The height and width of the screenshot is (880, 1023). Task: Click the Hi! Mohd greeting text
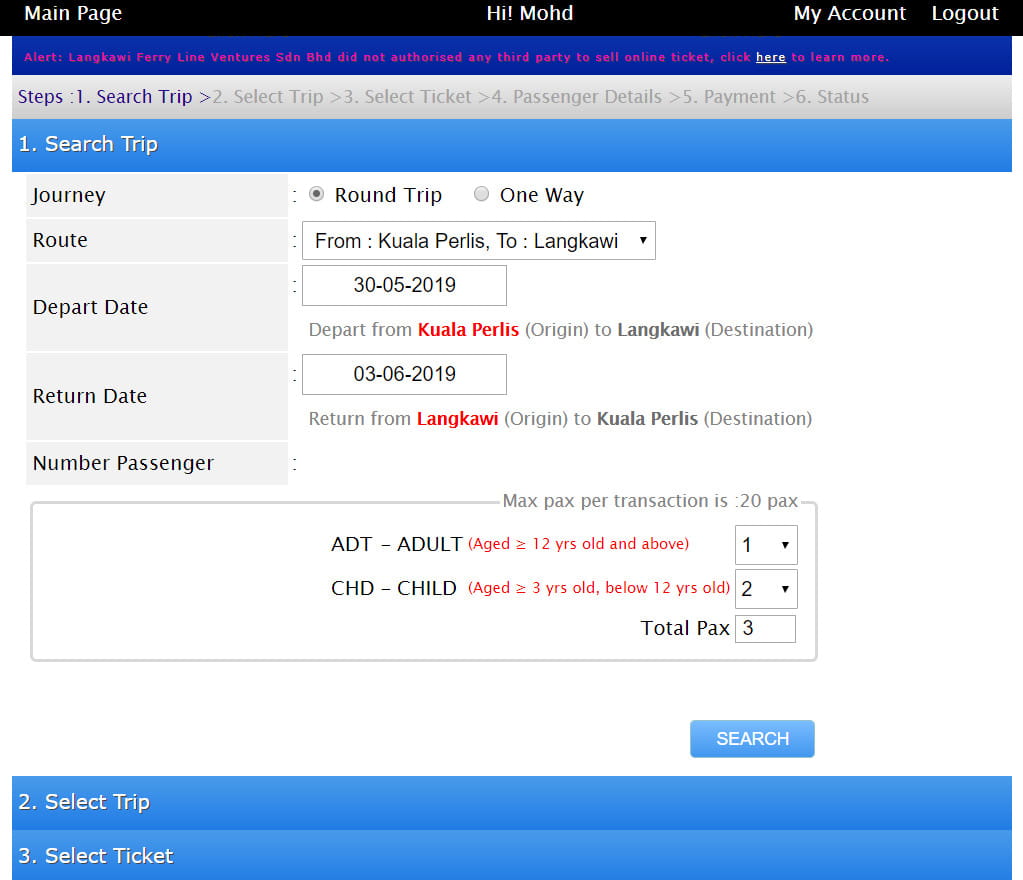[x=529, y=14]
